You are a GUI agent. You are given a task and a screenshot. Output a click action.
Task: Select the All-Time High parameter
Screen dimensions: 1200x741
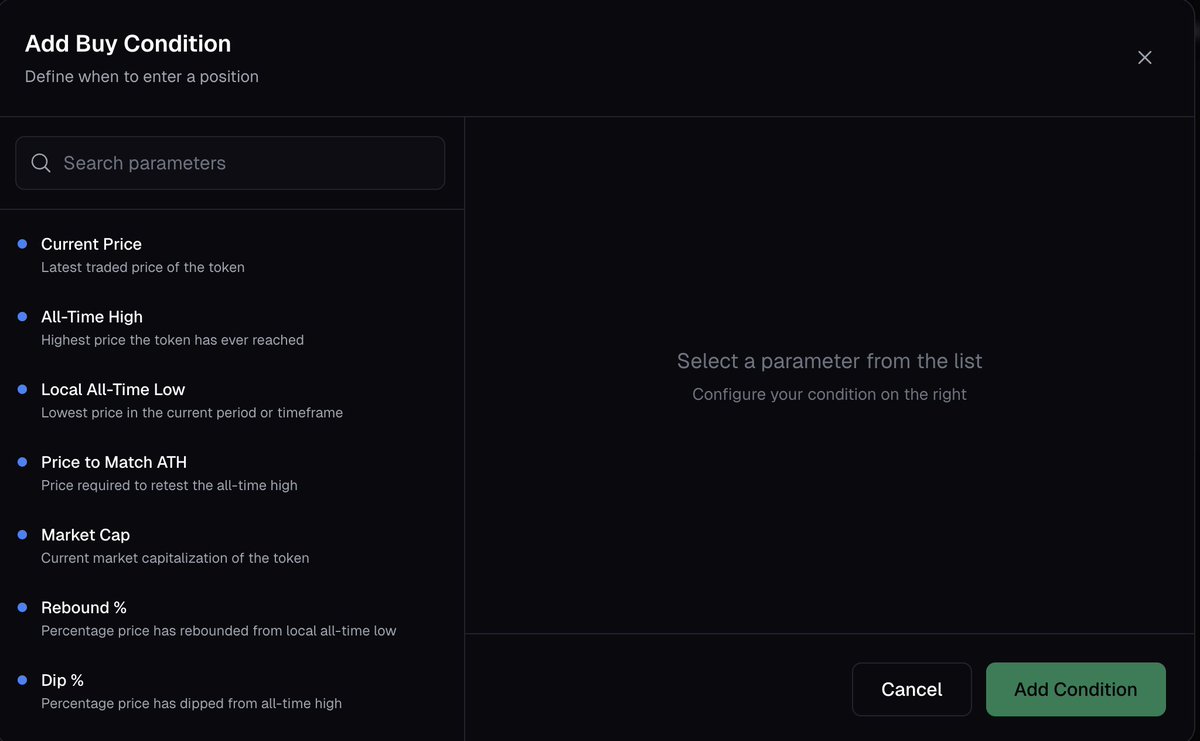(x=232, y=328)
